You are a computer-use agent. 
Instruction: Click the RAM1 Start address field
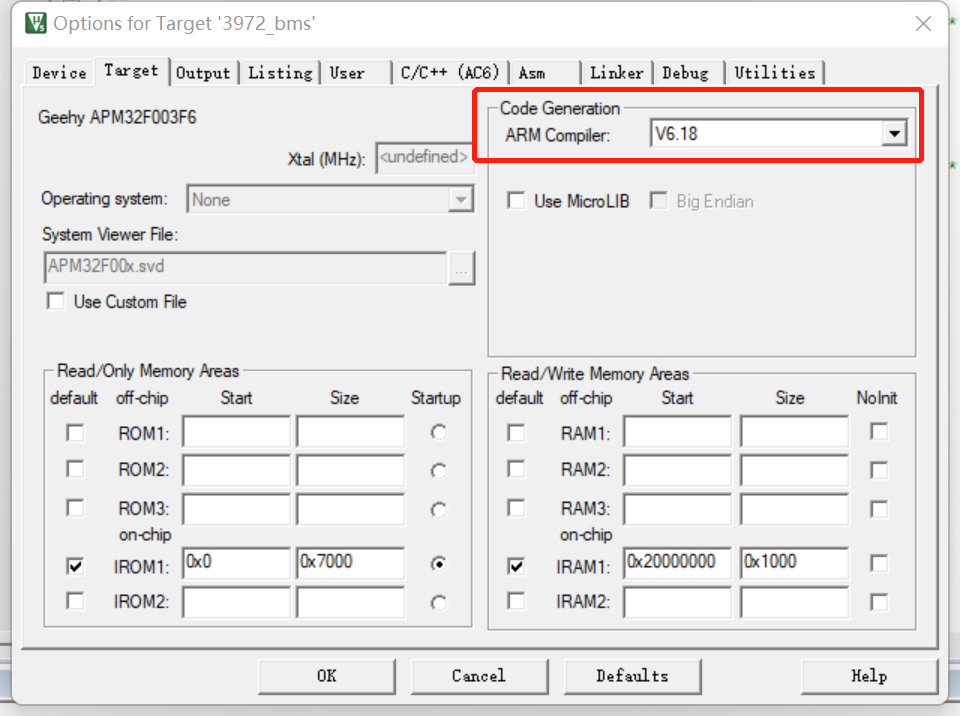click(678, 432)
